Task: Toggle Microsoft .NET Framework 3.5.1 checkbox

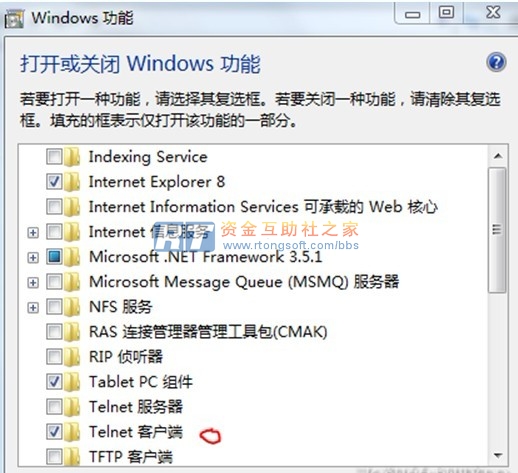Action: click(x=54, y=257)
